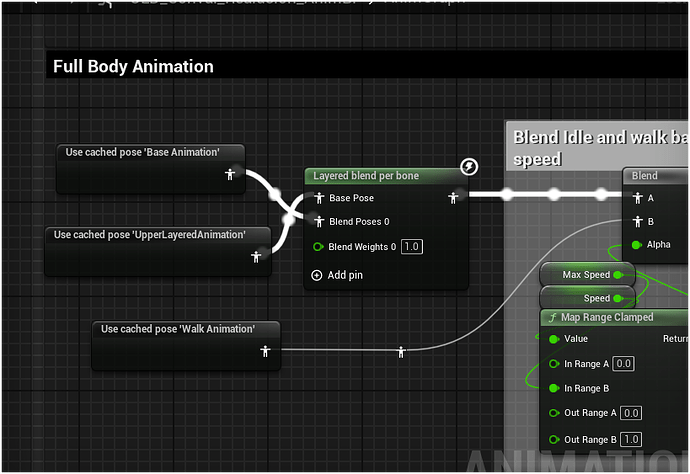This screenshot has width=690, height=474.
Task: Click the fast path lightning icon
Action: [x=469, y=167]
